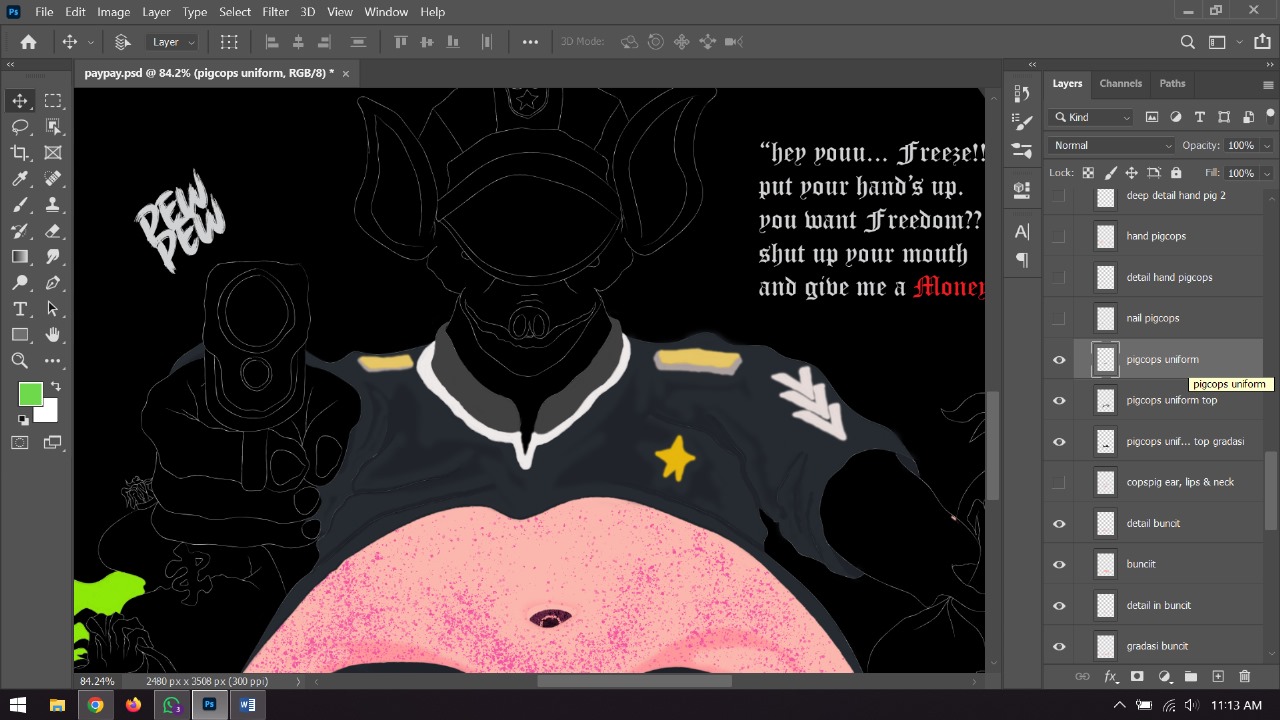Select the Crop tool
The height and width of the screenshot is (720, 1280).
(x=20, y=152)
